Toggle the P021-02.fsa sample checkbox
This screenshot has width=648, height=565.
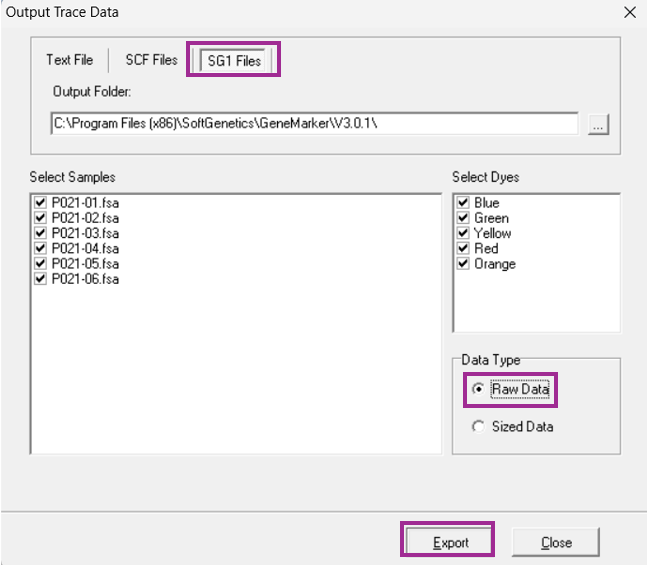click(x=41, y=218)
